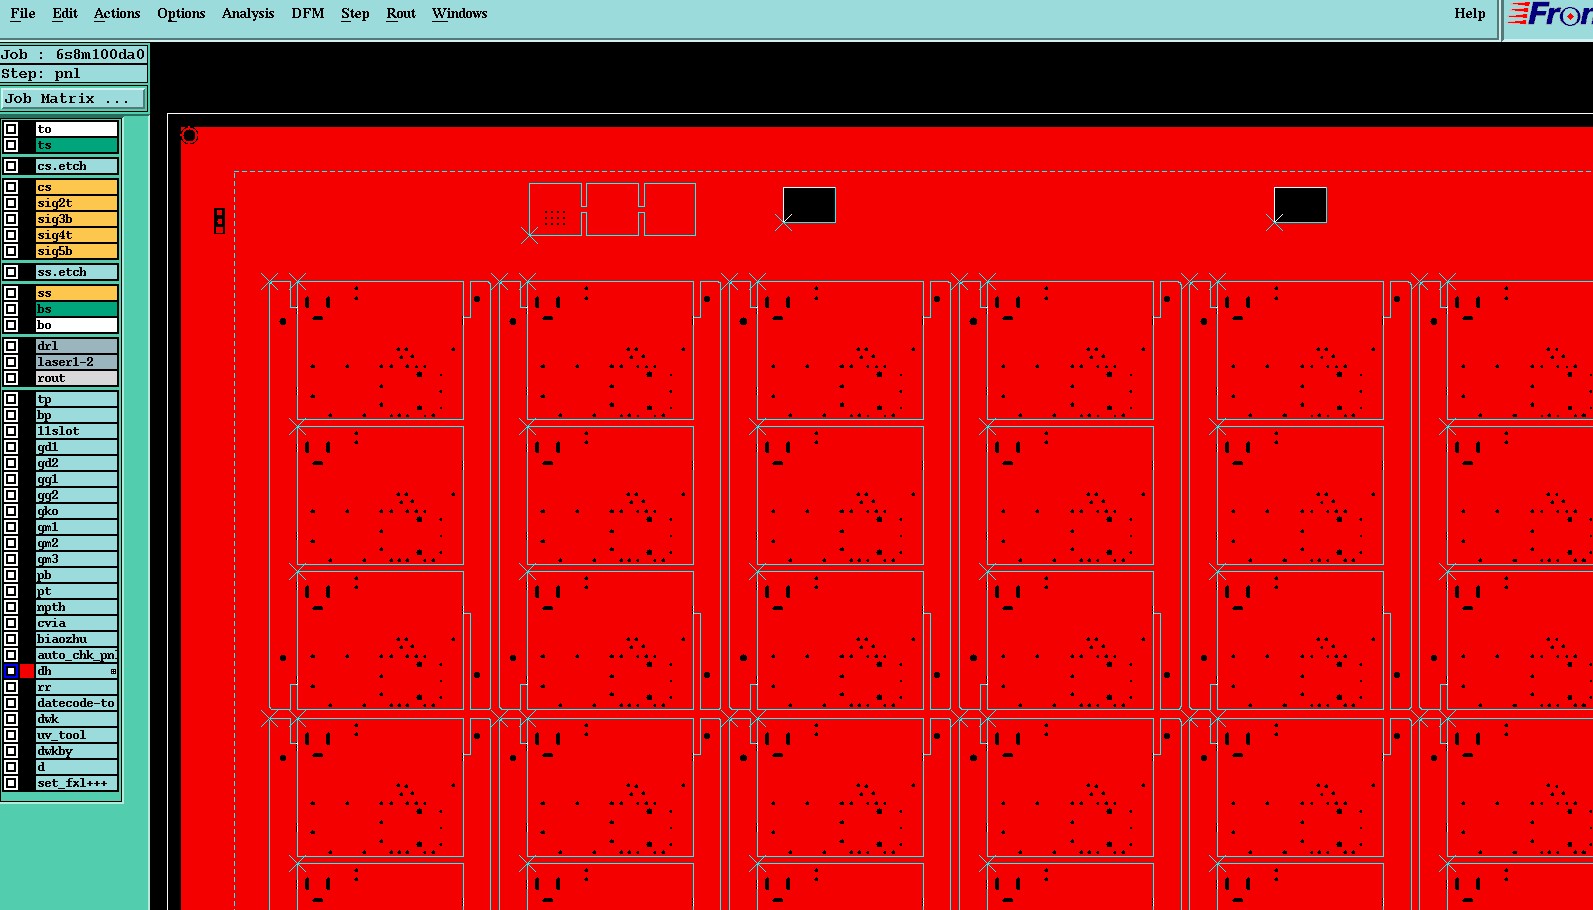Select the npth layer name
Viewport: 1593px width, 910px height.
(77, 607)
